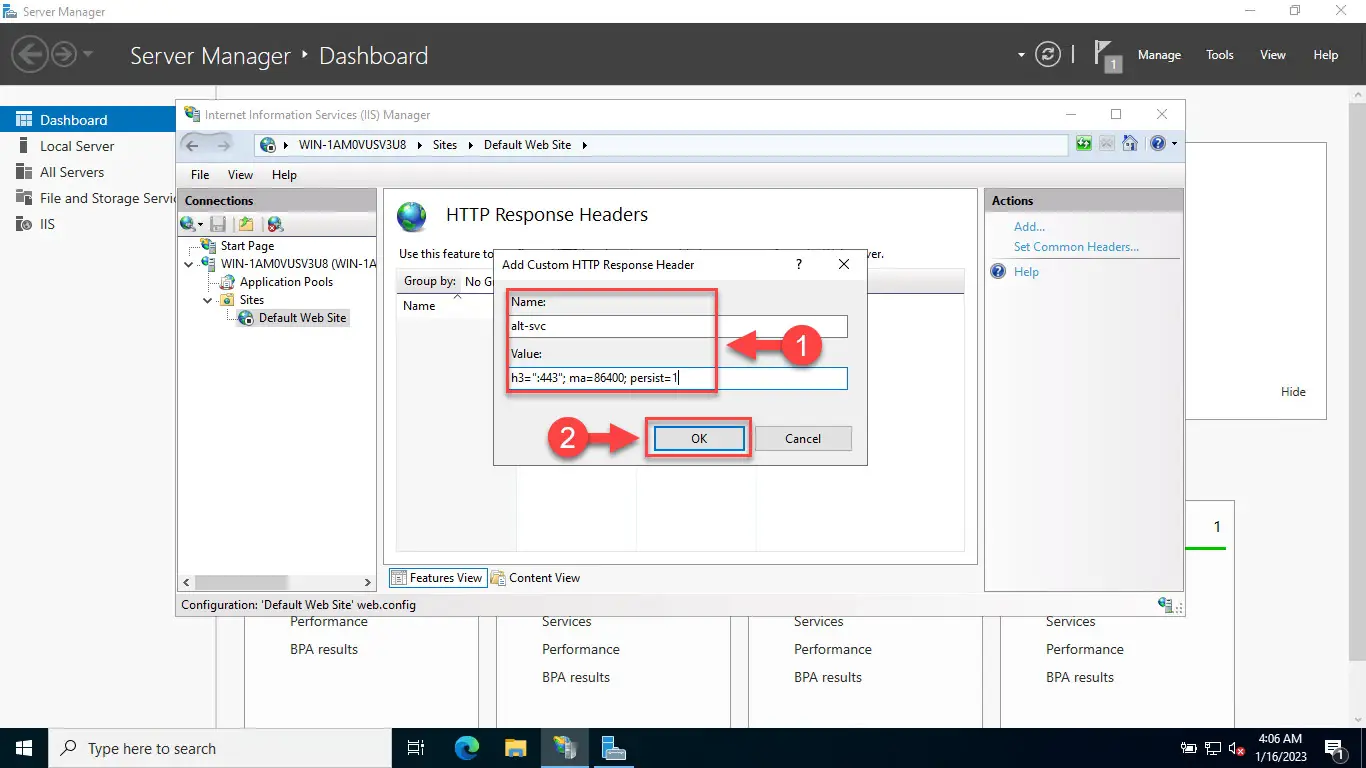The height and width of the screenshot is (768, 1366).
Task: Open the dropdown arrow beside IIS help icon
Action: pyautogui.click(x=1174, y=144)
